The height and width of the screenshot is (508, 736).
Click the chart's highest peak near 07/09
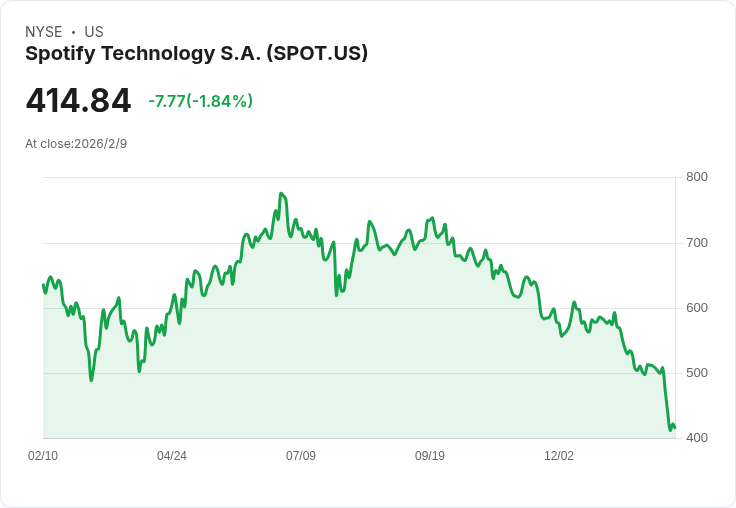tap(281, 193)
